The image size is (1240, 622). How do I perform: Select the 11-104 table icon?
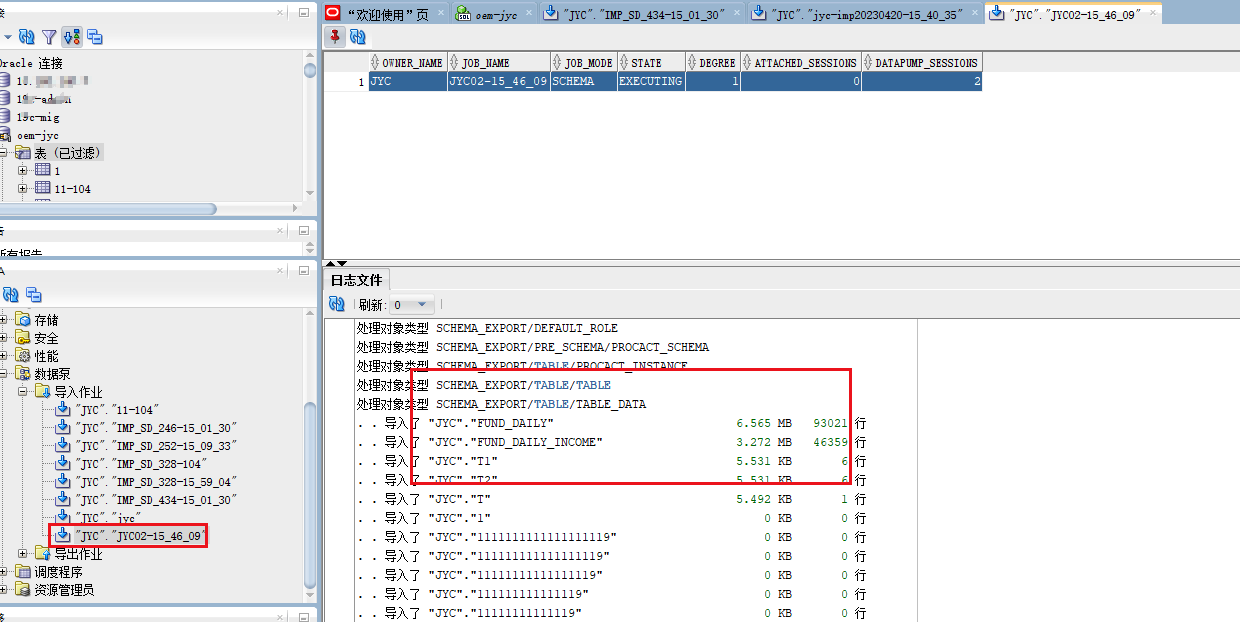pyautogui.click(x=42, y=188)
